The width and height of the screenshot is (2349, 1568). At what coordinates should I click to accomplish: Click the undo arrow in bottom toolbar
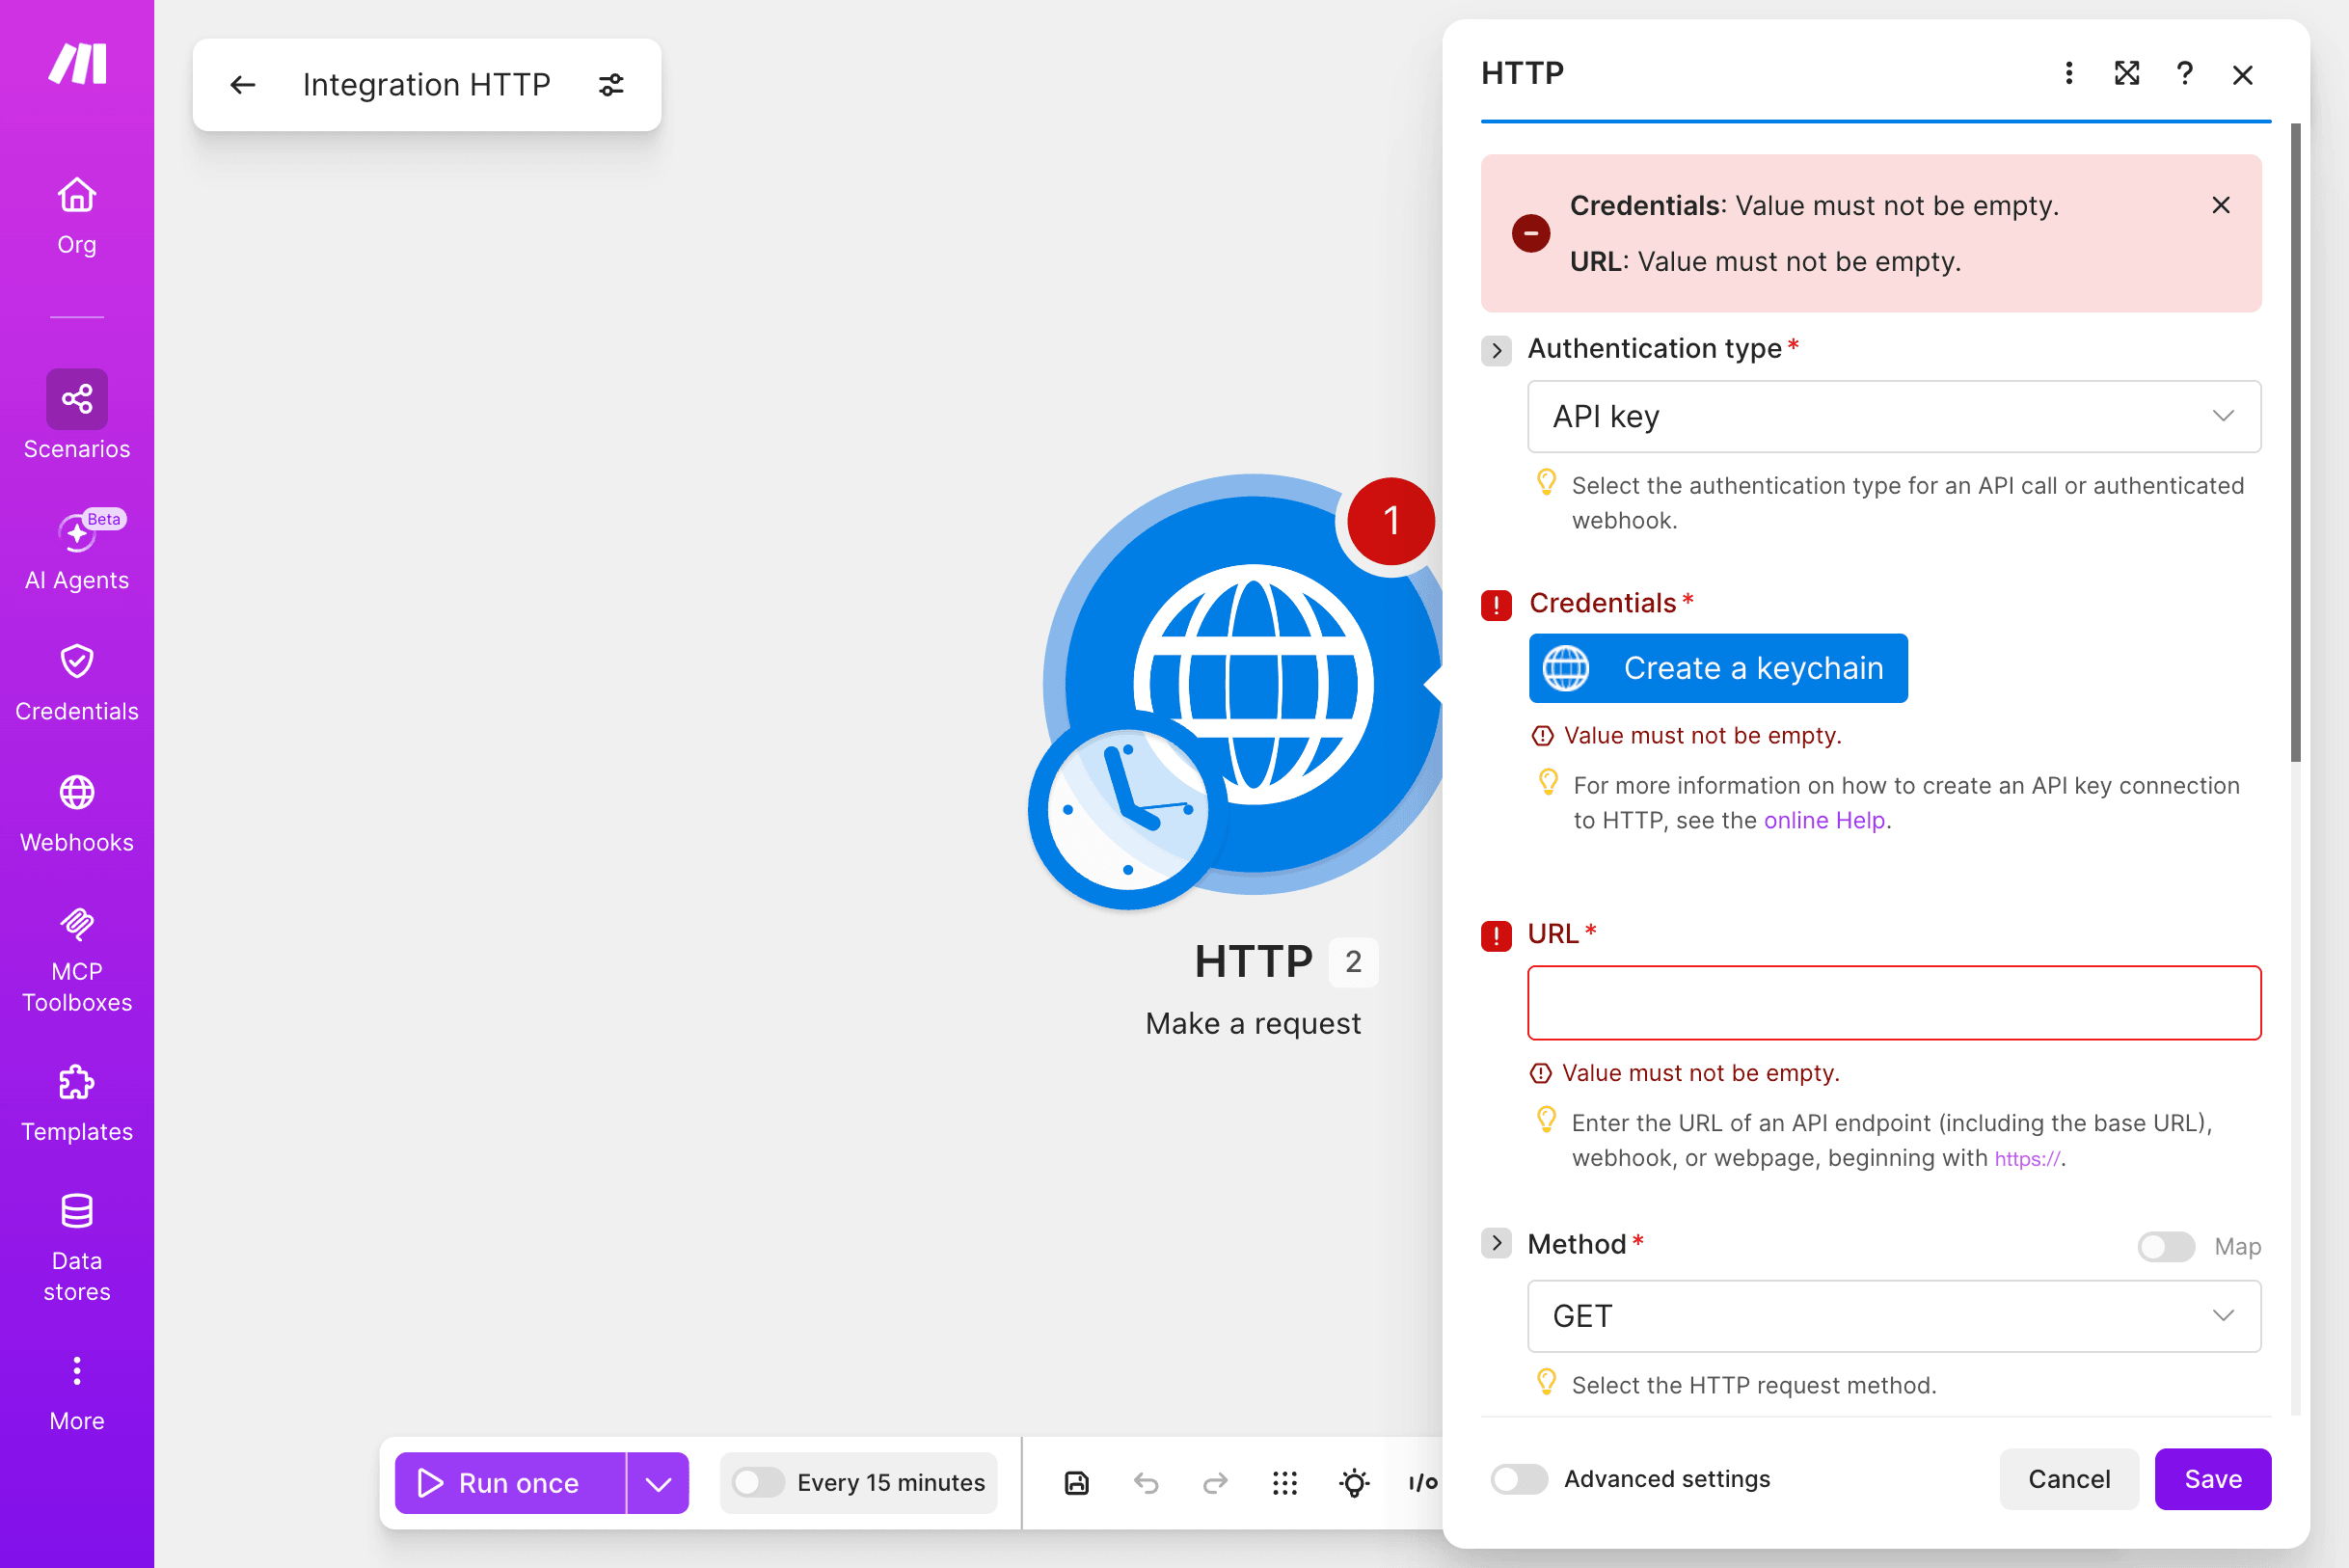1146,1483
